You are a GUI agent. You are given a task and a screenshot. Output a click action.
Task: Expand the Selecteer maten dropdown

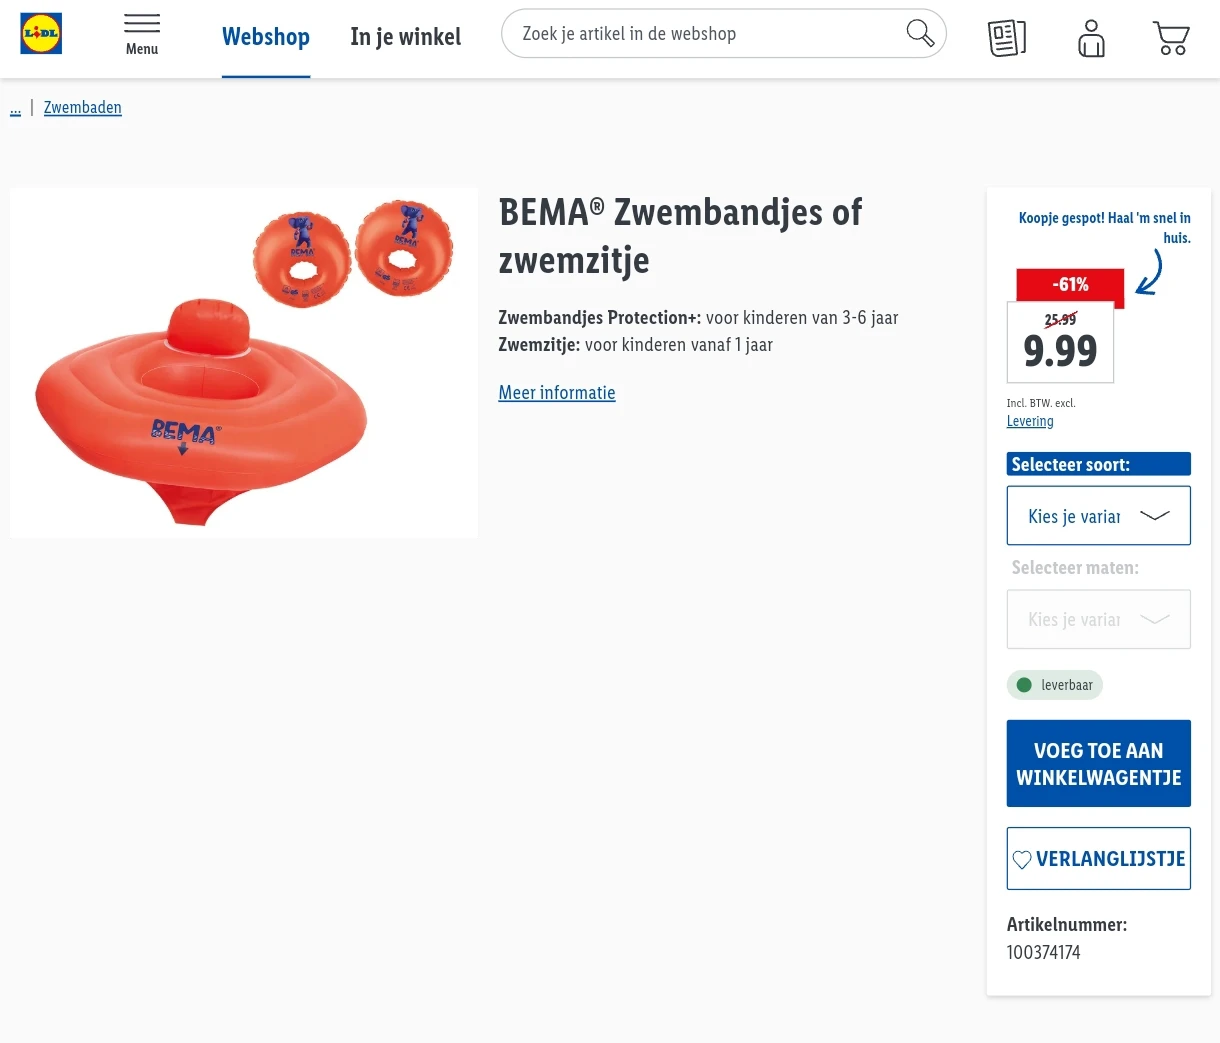(1098, 620)
